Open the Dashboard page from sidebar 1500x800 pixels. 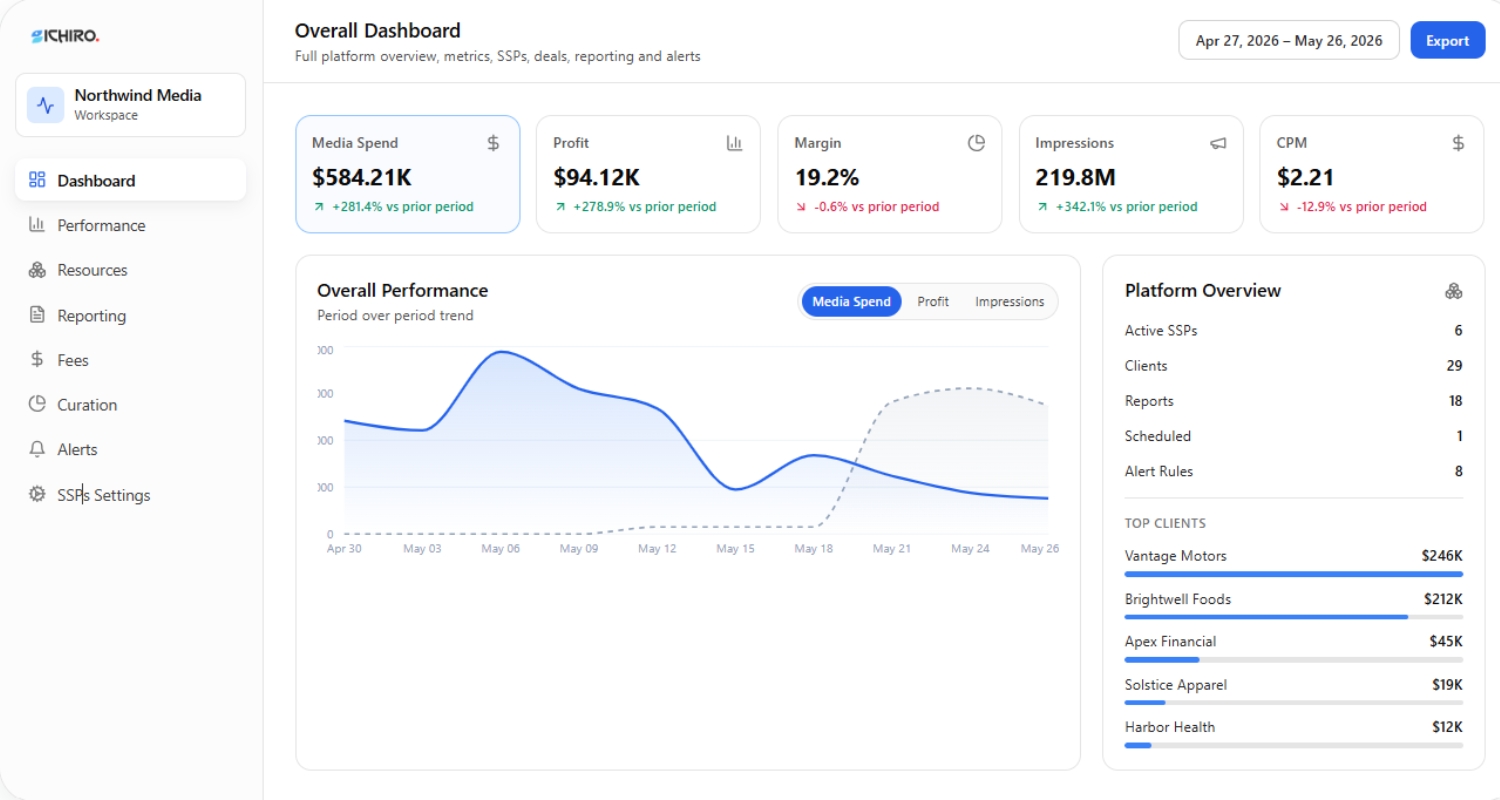click(x=130, y=180)
